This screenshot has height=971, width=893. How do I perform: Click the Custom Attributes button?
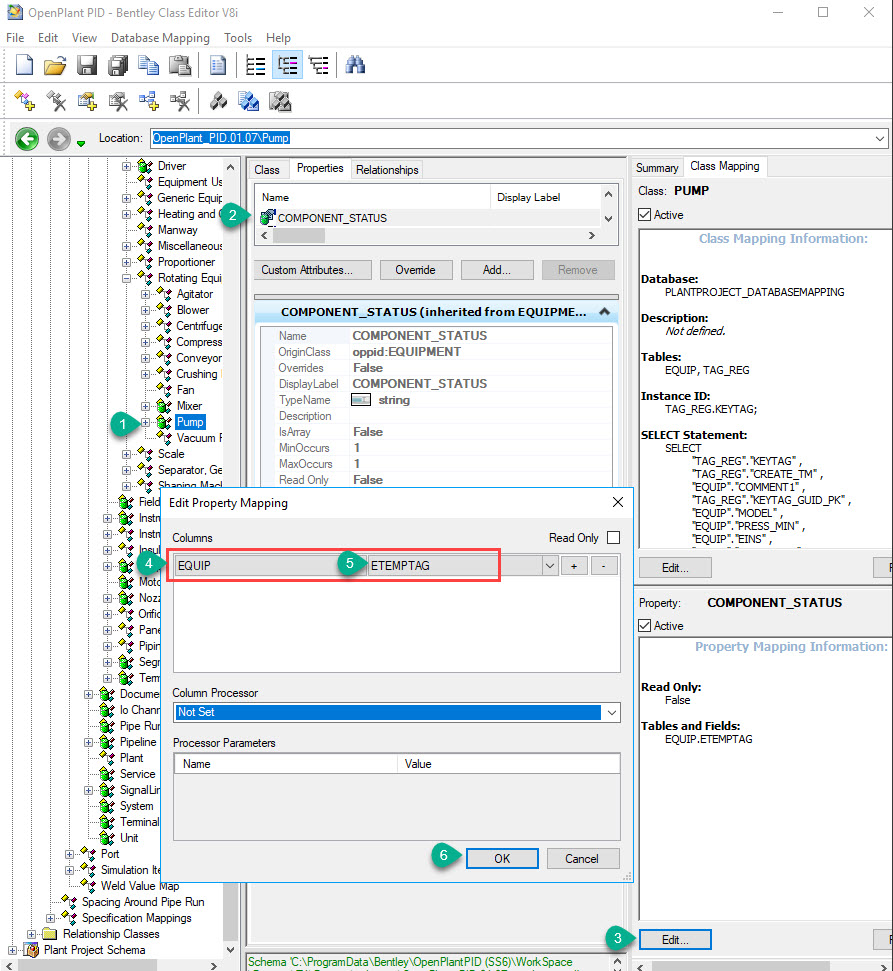[313, 270]
